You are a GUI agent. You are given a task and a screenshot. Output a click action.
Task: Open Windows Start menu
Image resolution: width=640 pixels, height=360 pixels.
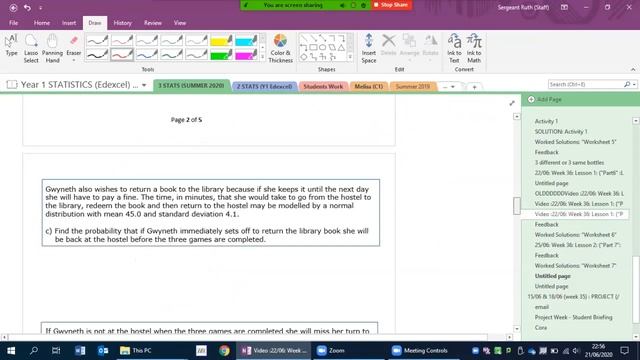[x=11, y=351]
